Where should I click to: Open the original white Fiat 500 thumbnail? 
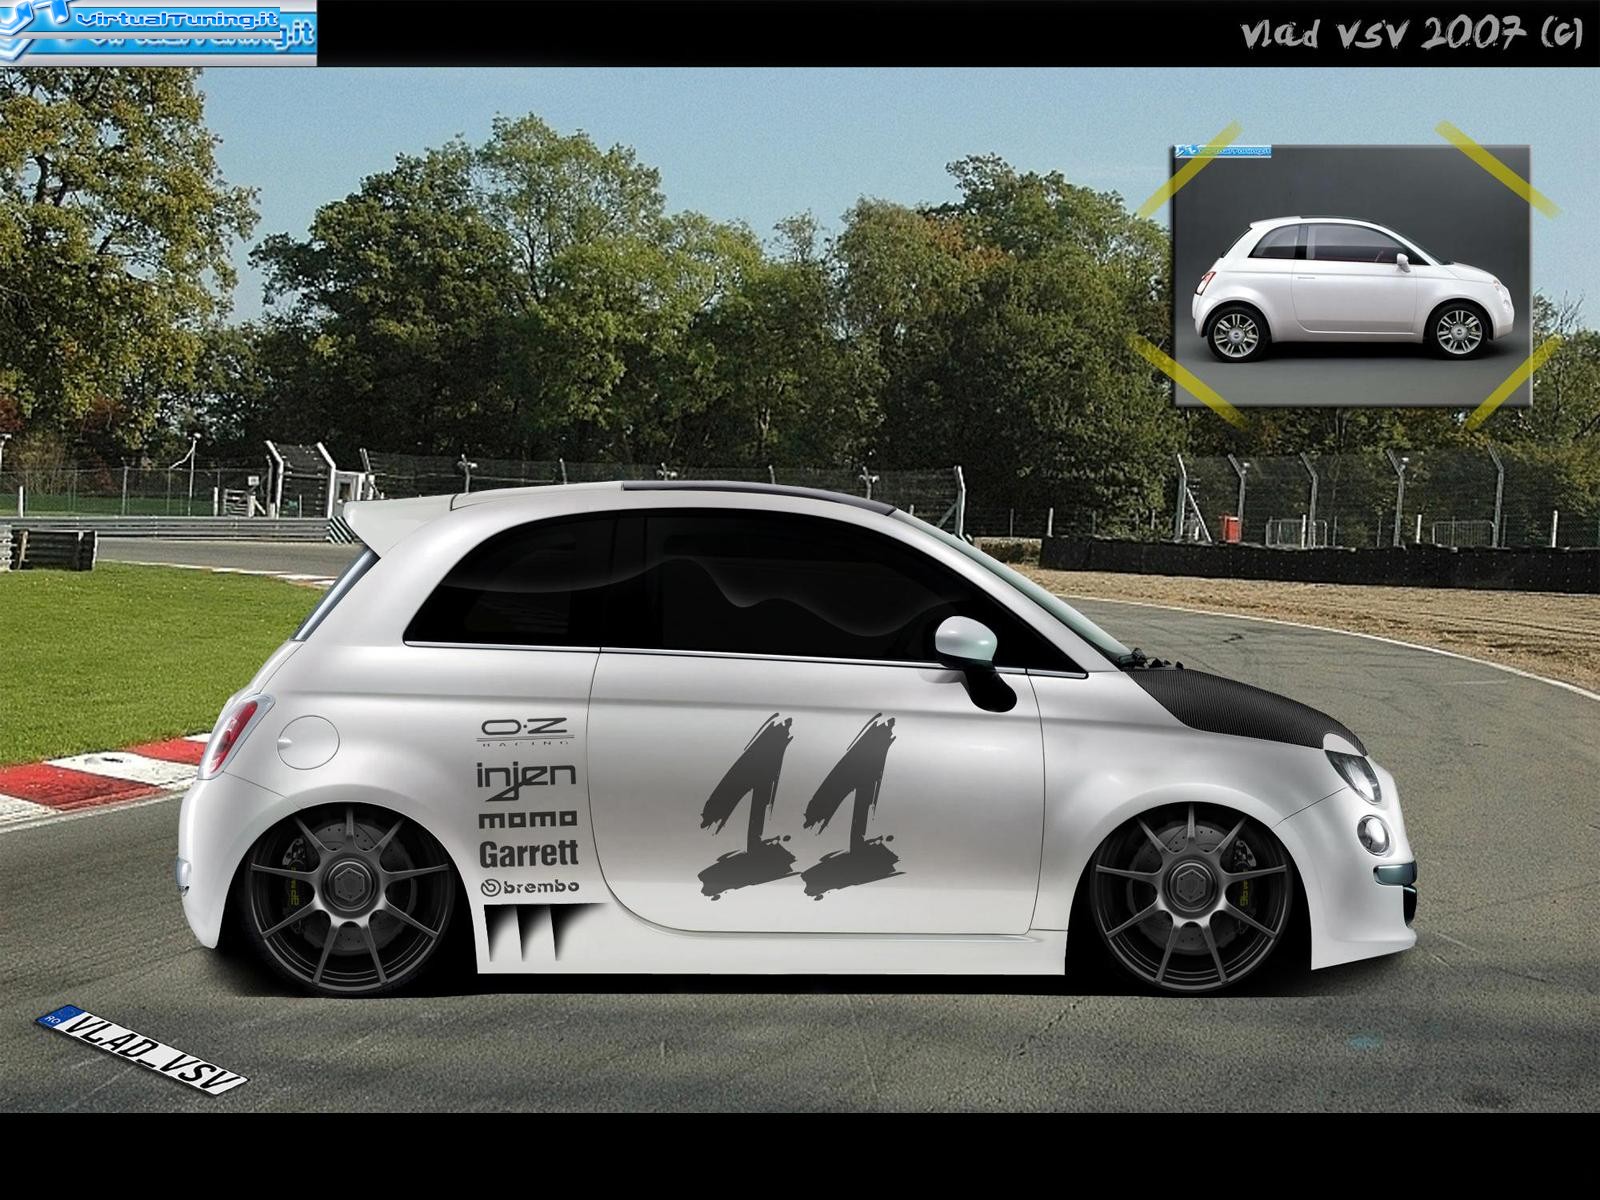pyautogui.click(x=1351, y=276)
